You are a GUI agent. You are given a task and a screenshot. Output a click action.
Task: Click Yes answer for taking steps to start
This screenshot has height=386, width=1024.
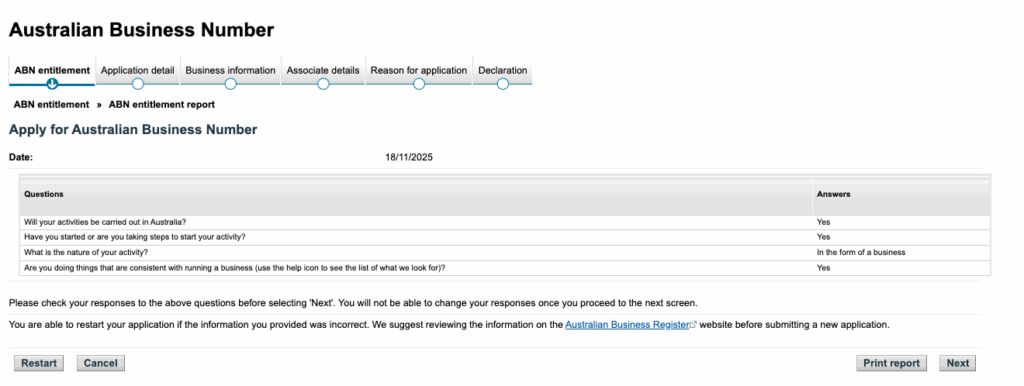click(x=823, y=236)
